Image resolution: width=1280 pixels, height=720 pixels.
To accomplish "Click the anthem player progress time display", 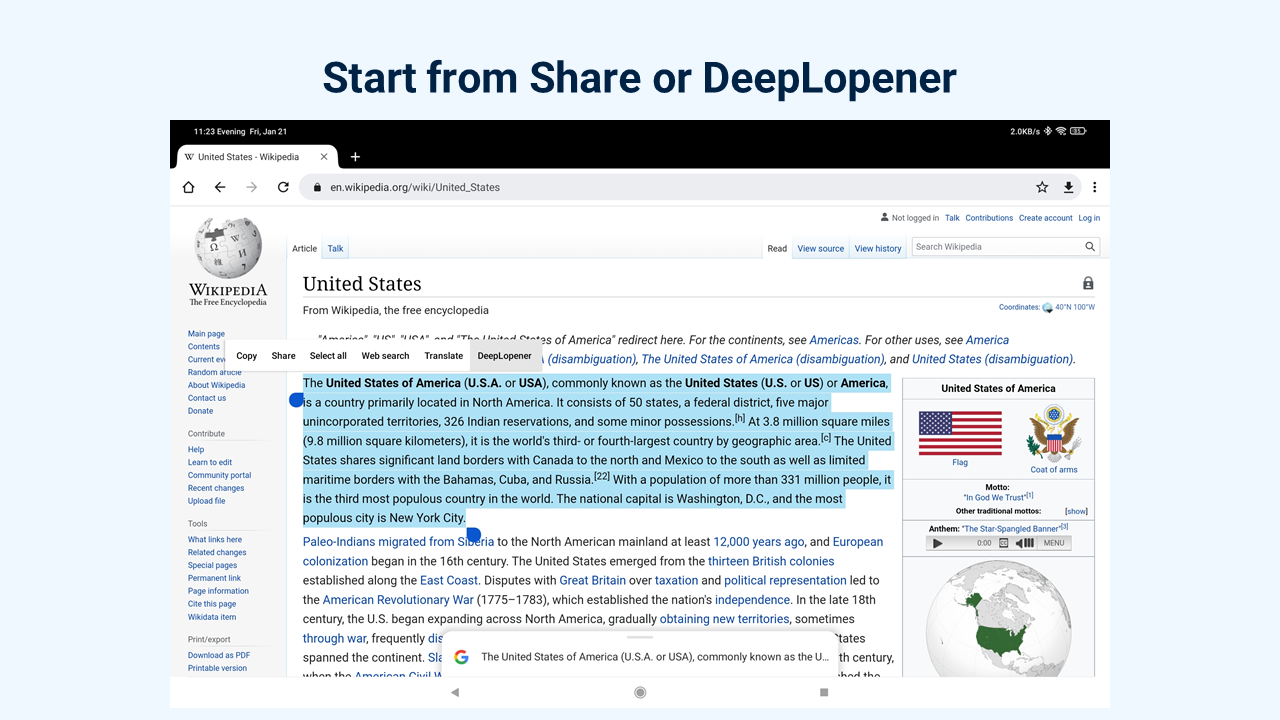I will click(x=984, y=543).
